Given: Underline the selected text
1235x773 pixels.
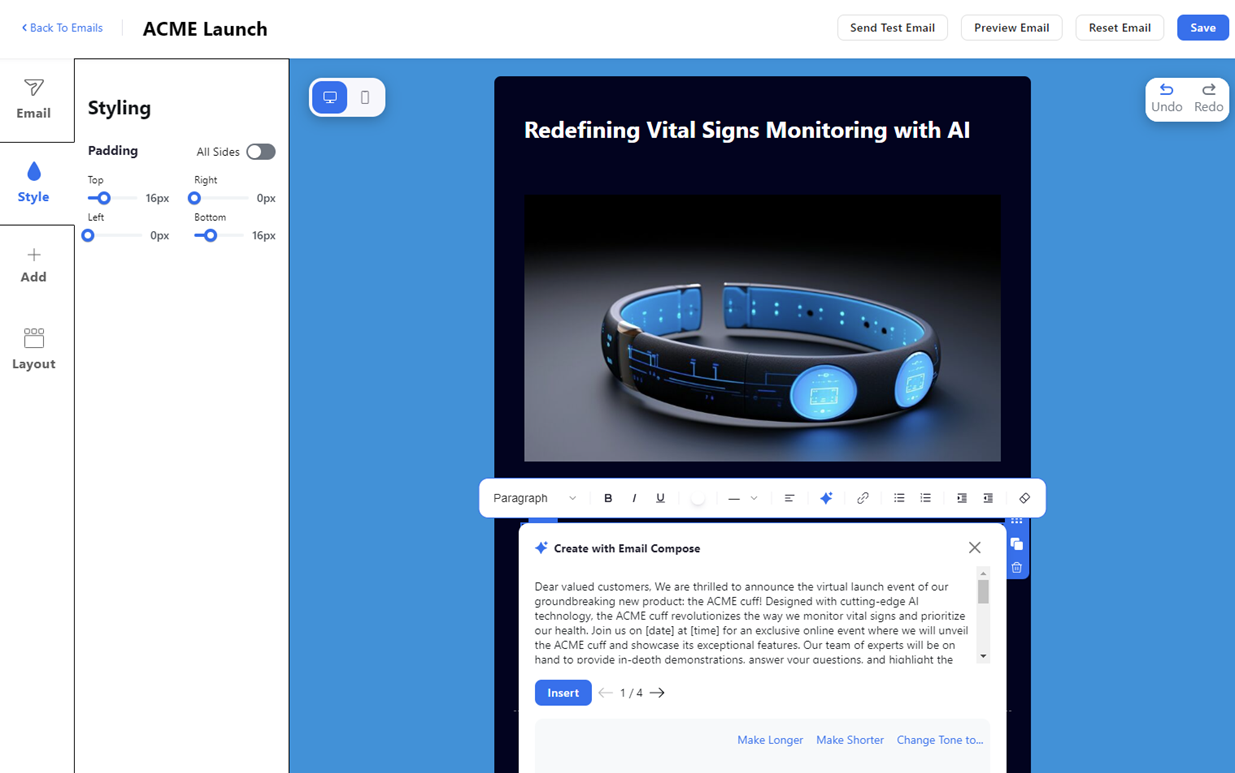Looking at the screenshot, I should coord(660,498).
